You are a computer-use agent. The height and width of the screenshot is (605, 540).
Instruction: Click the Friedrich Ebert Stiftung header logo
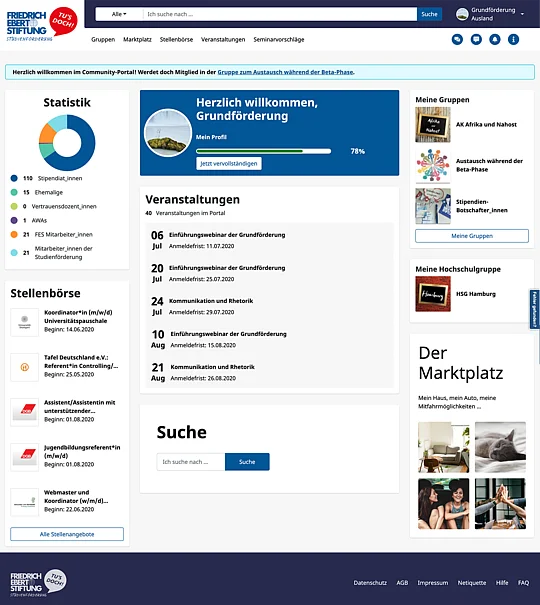click(42, 24)
